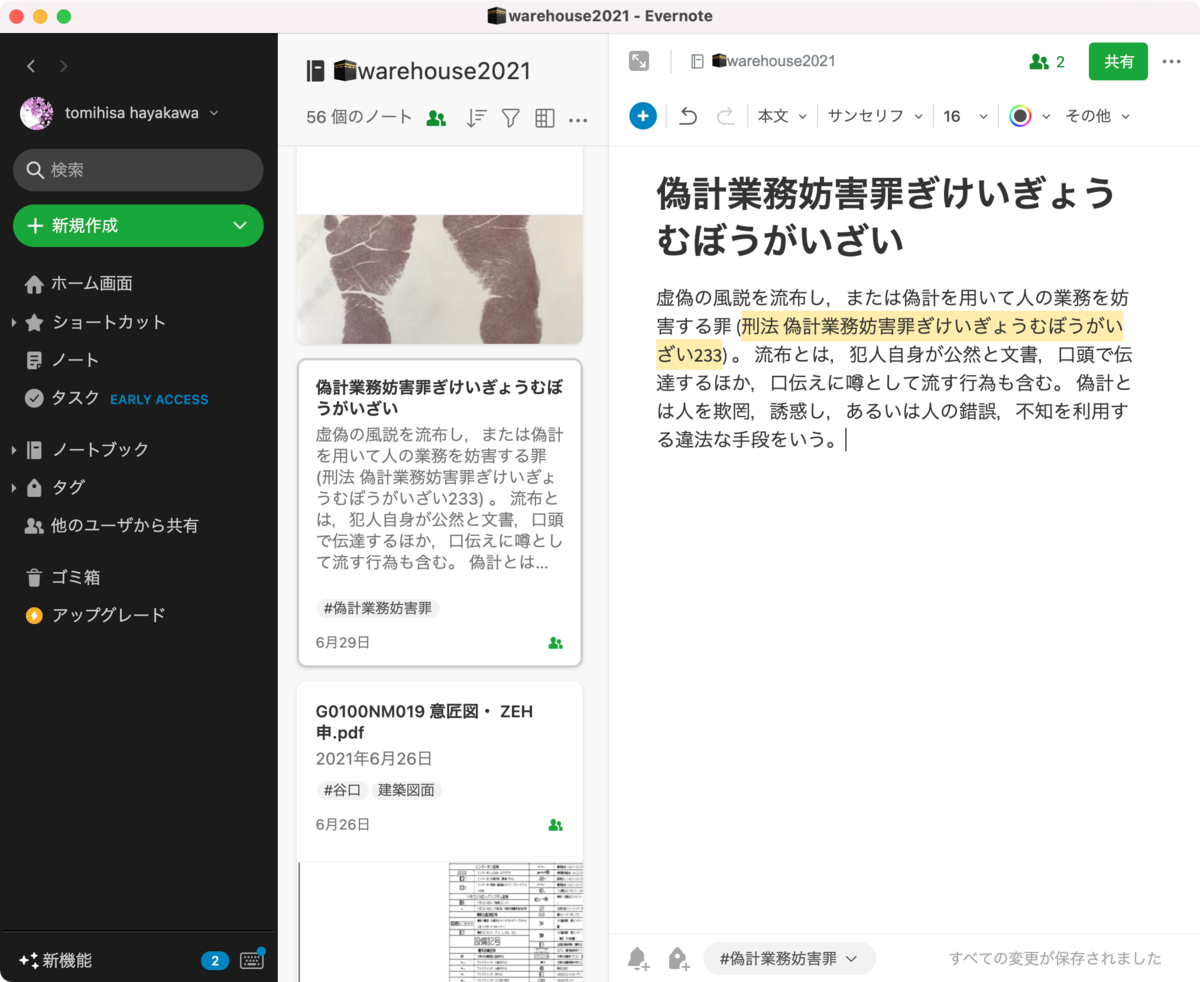
Task: Open 新機能 what's new
Action: pyautogui.click(x=56, y=960)
